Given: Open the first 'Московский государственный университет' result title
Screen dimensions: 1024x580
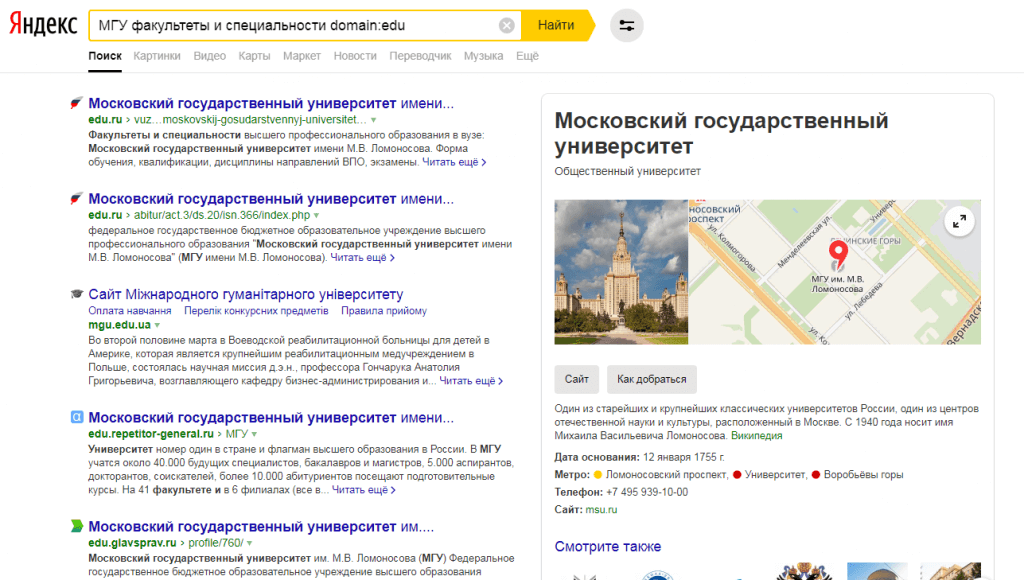Looking at the screenshot, I should click(271, 103).
